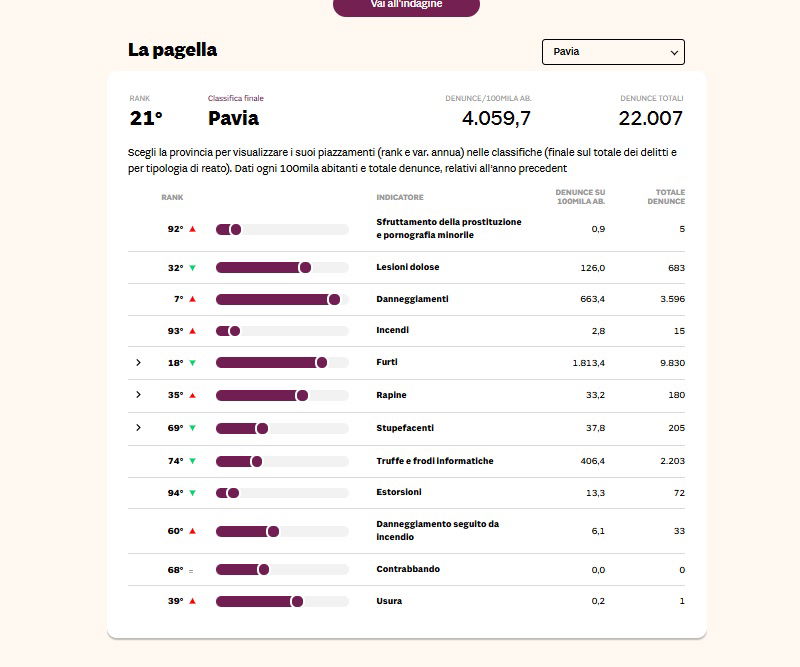
Task: Click red up arrow in Incendi row
Action: pos(192,331)
